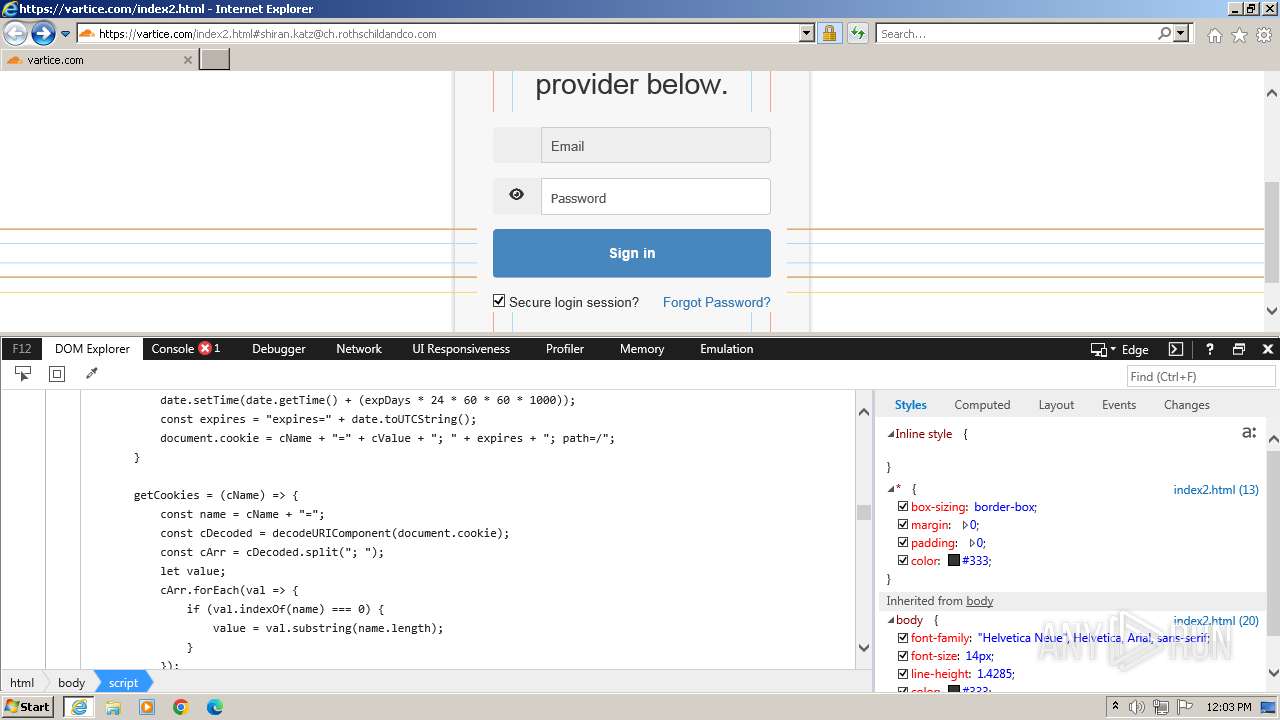Open the Emulation tab
Viewport: 1280px width, 720px height.
(x=727, y=349)
